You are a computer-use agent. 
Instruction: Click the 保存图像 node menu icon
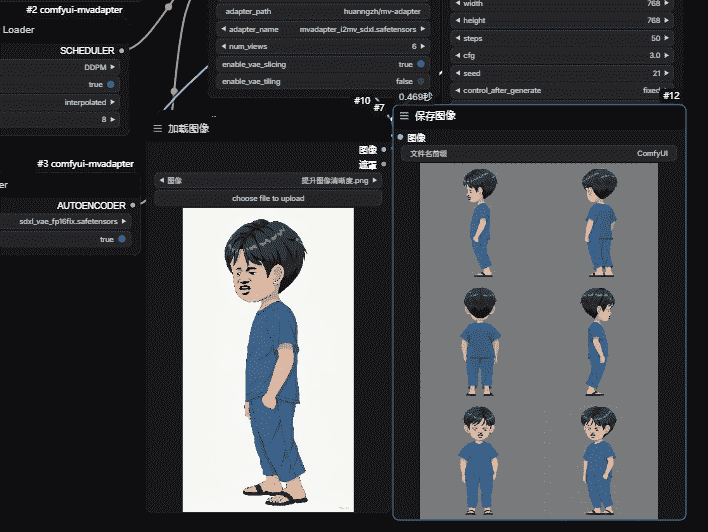pos(405,116)
